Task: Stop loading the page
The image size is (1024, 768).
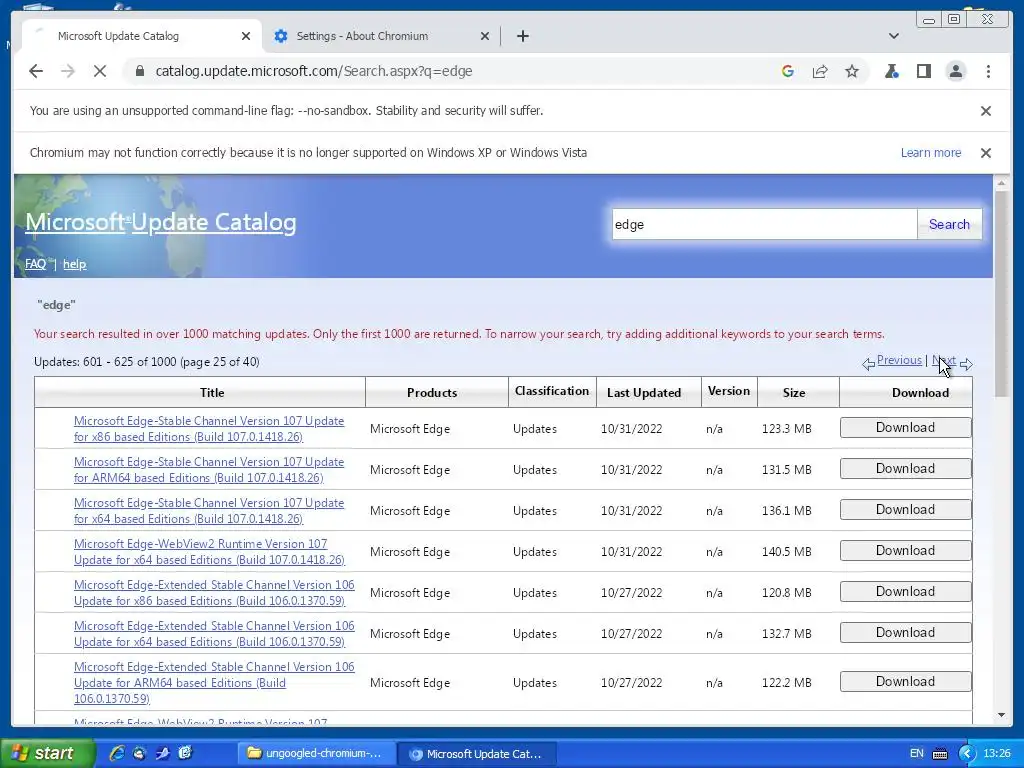Action: (100, 71)
